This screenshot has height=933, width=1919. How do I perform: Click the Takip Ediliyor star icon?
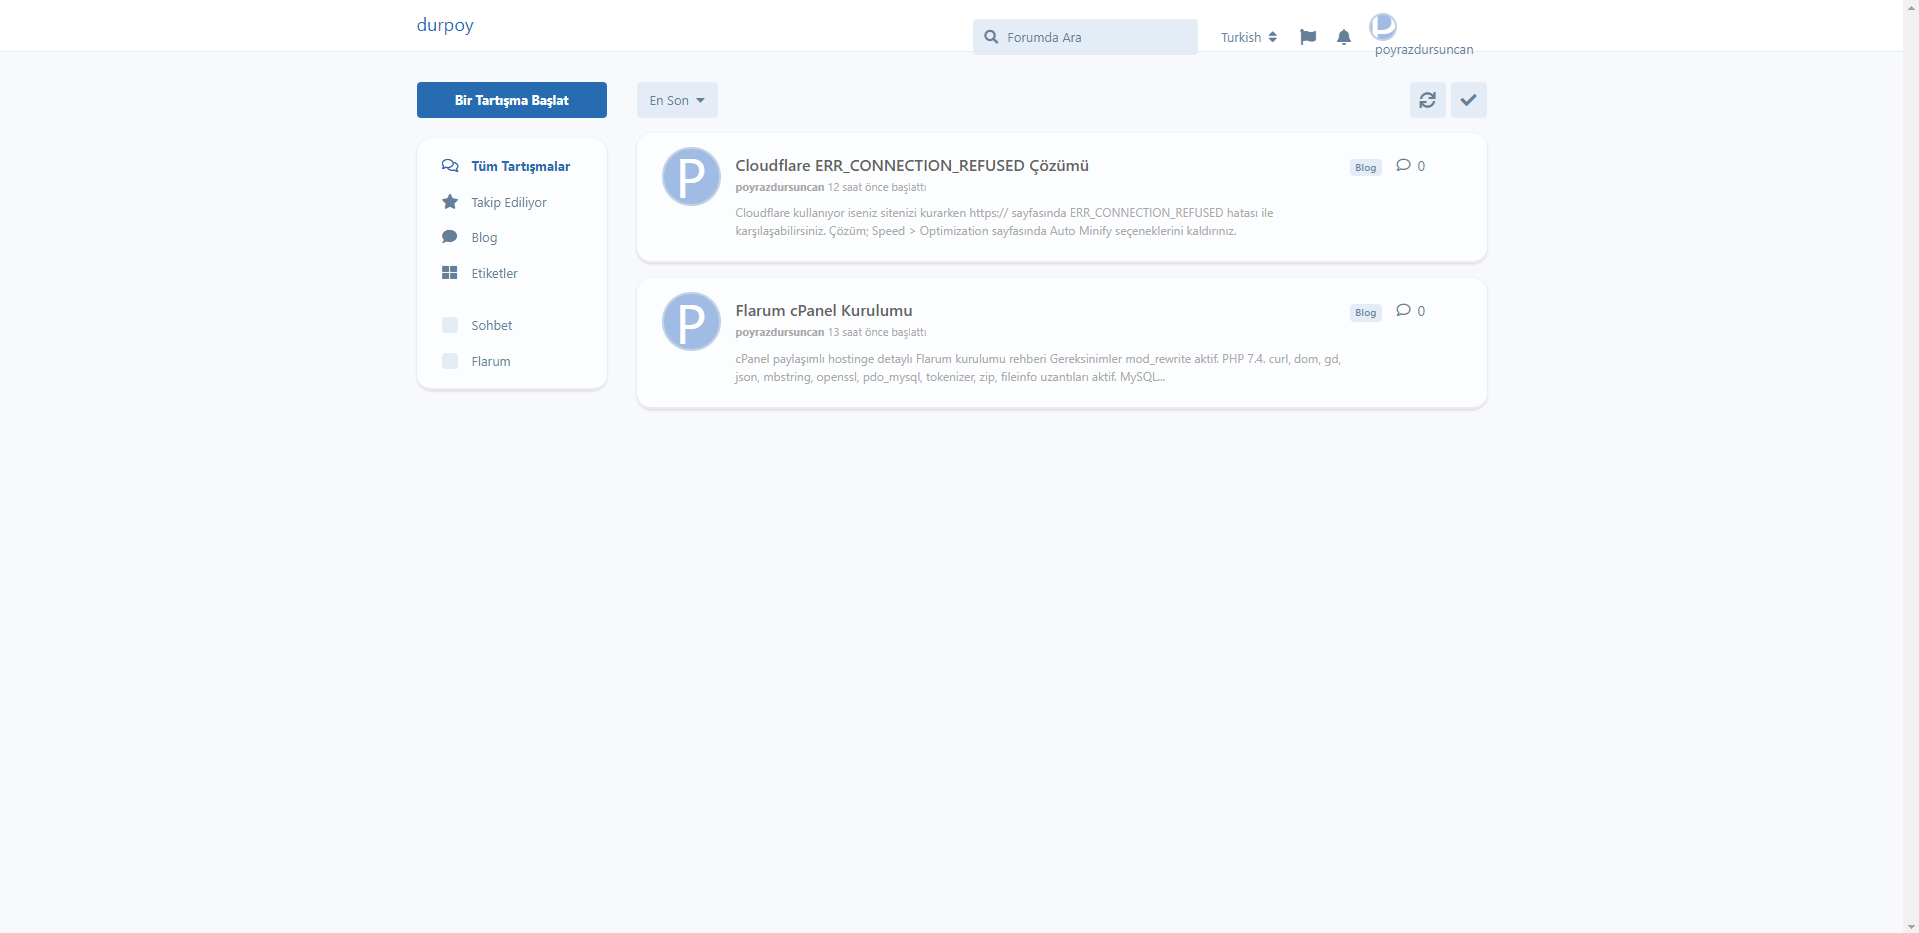pyautogui.click(x=450, y=202)
